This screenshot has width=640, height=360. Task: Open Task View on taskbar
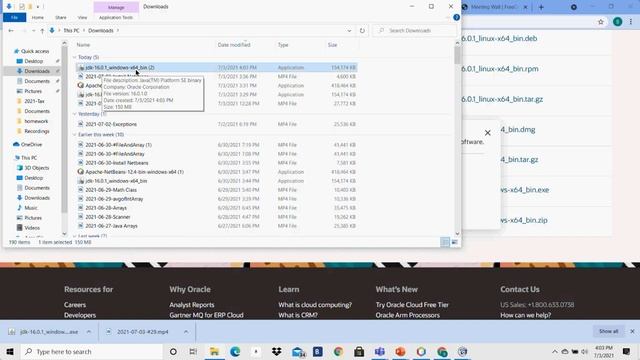coord(193,351)
